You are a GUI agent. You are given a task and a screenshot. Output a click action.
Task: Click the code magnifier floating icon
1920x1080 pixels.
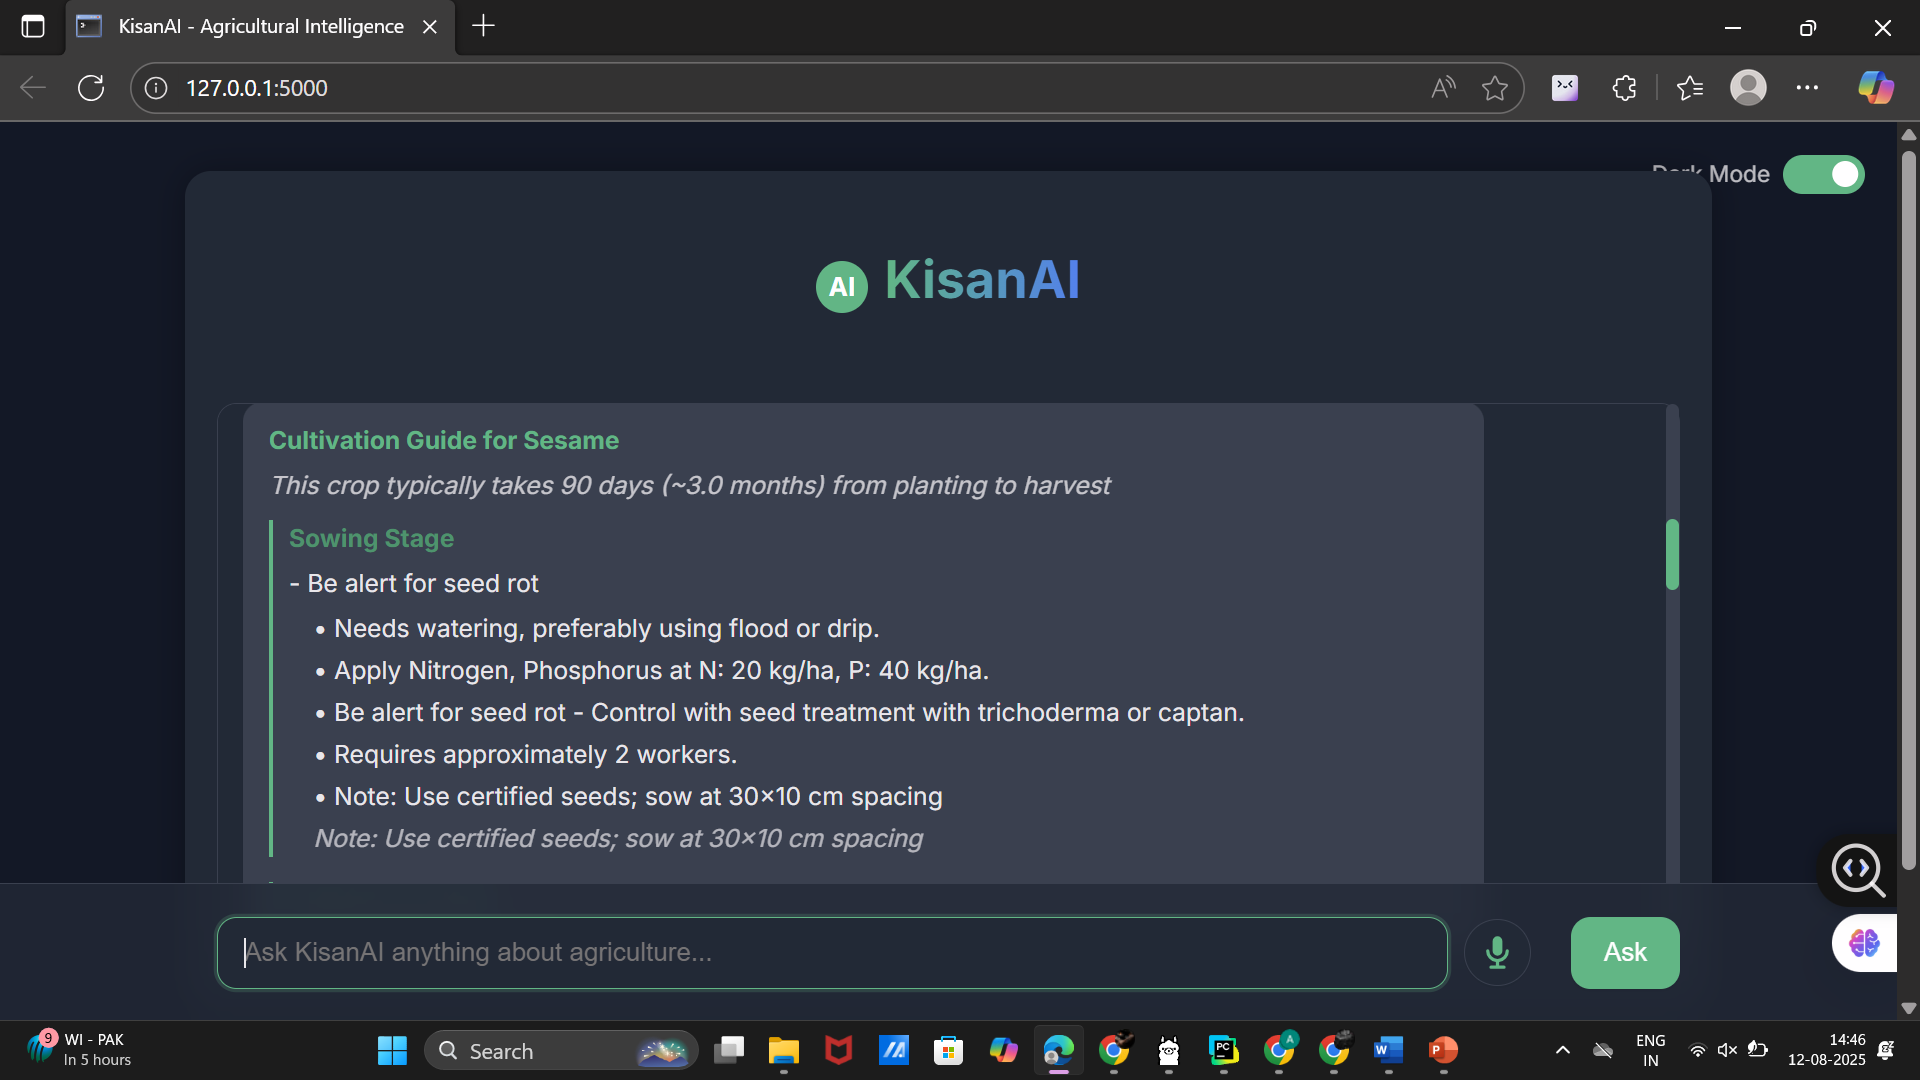coord(1857,869)
